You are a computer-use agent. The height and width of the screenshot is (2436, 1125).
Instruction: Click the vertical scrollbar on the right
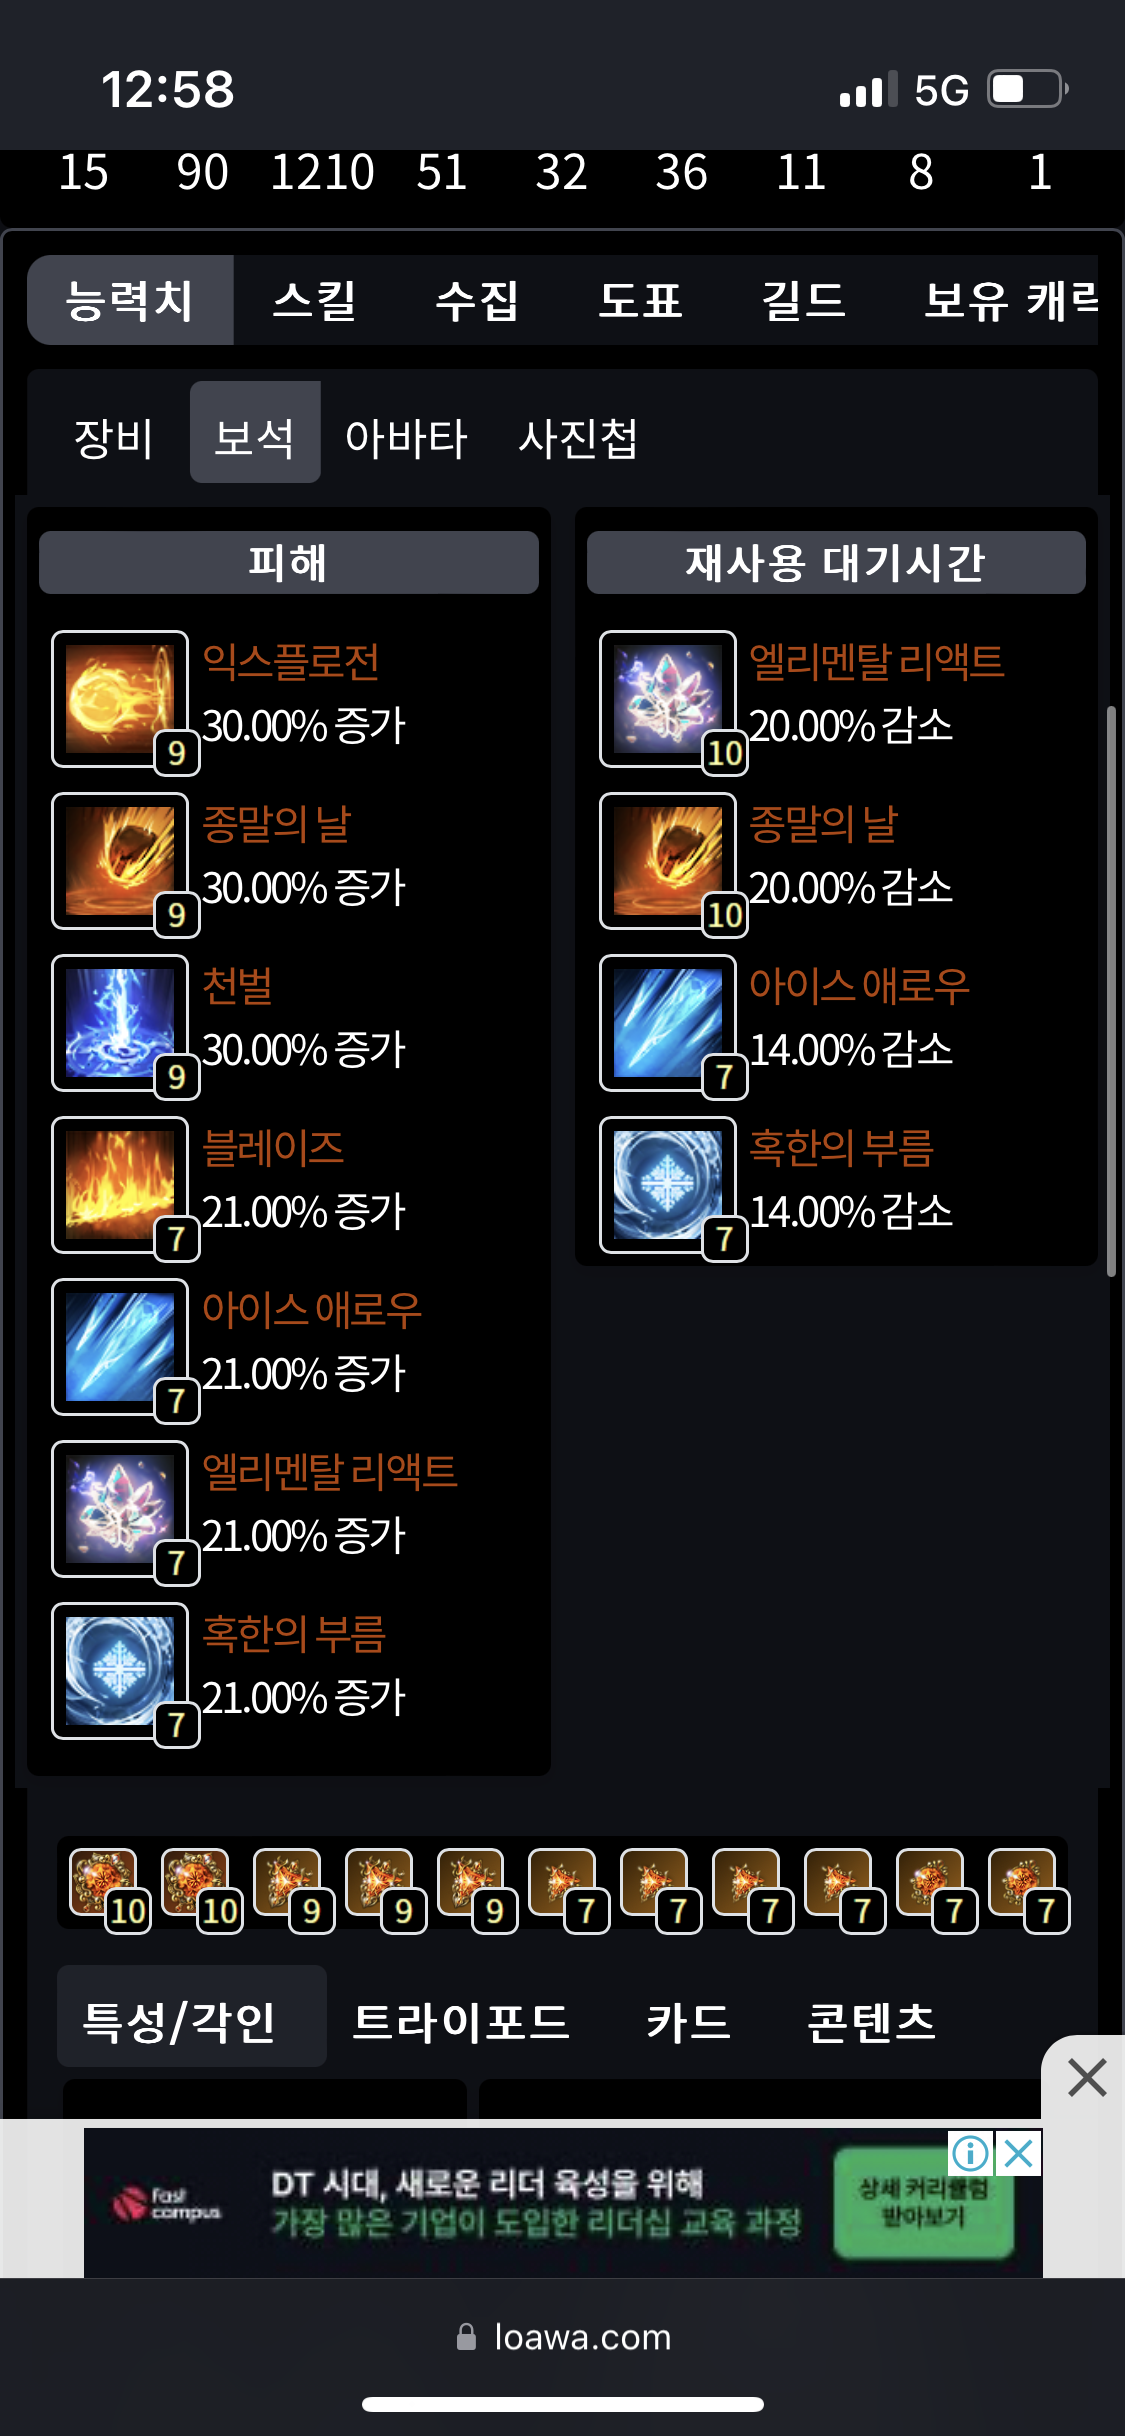1111,991
